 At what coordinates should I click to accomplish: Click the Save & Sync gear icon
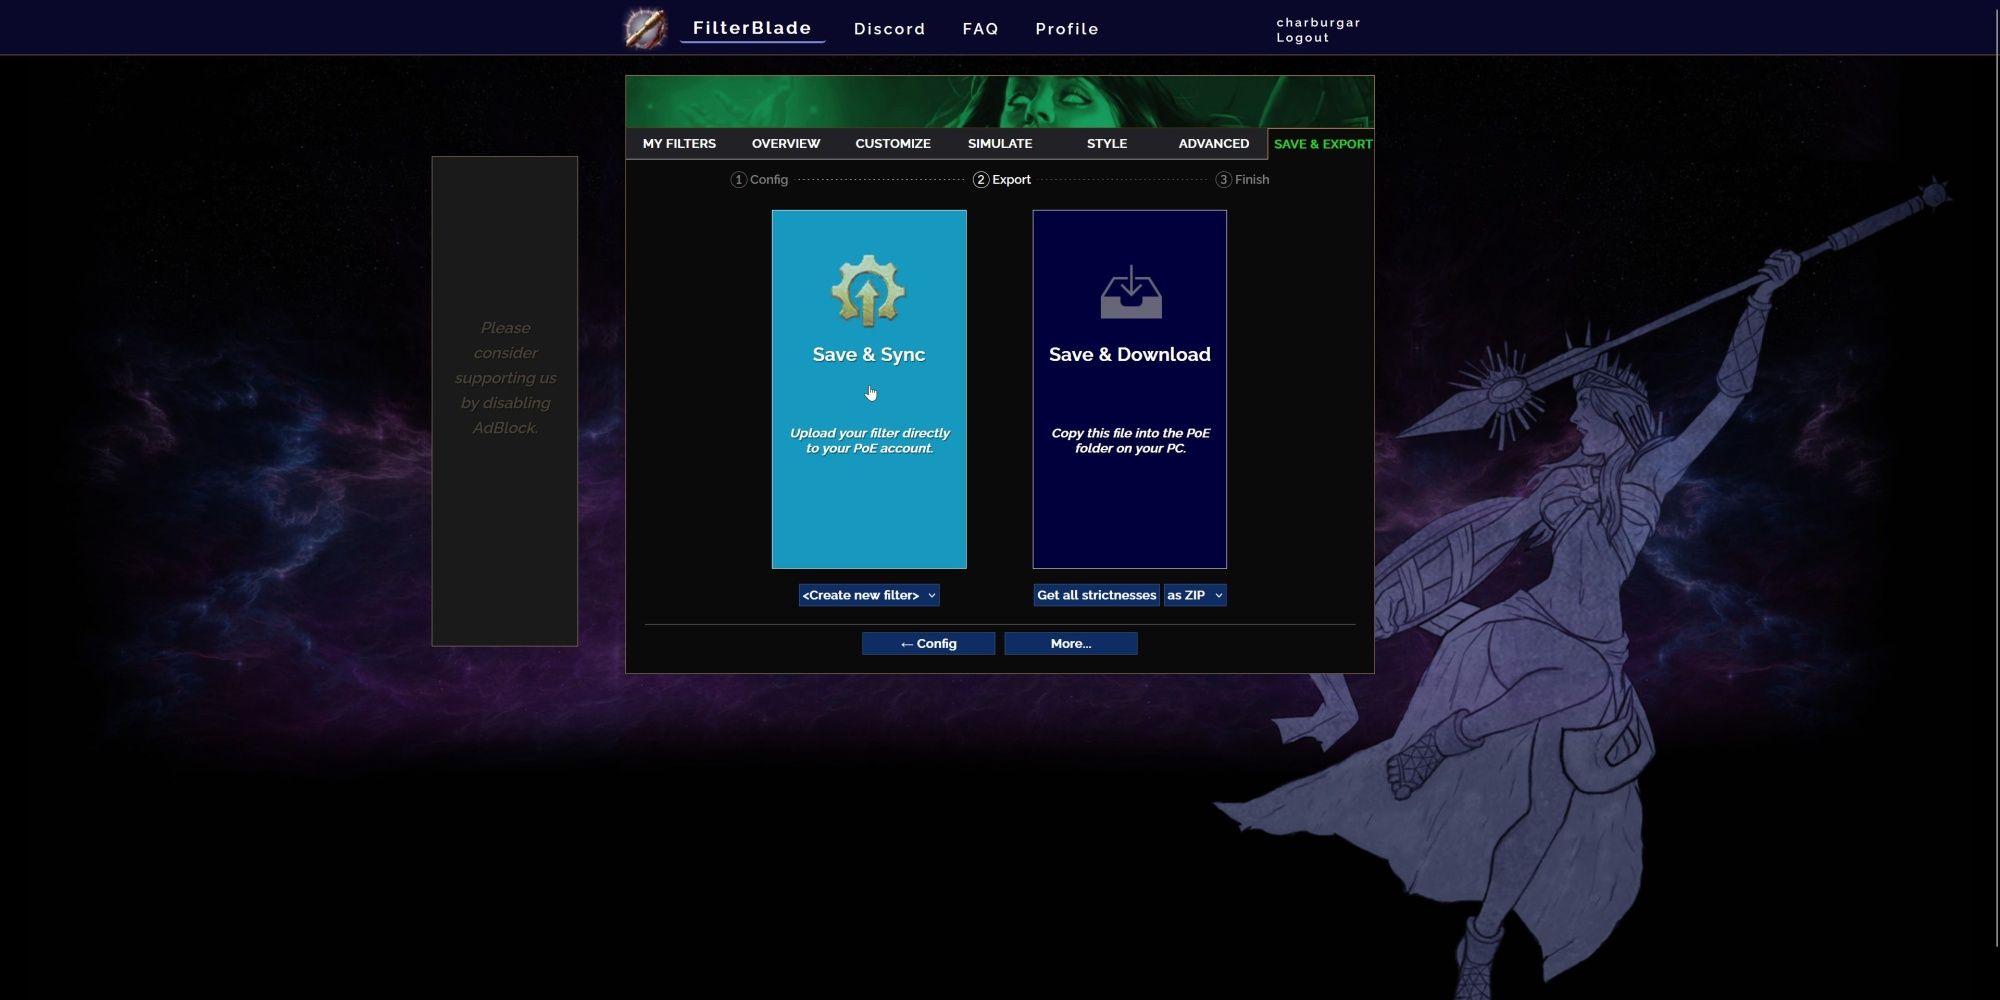(x=868, y=291)
